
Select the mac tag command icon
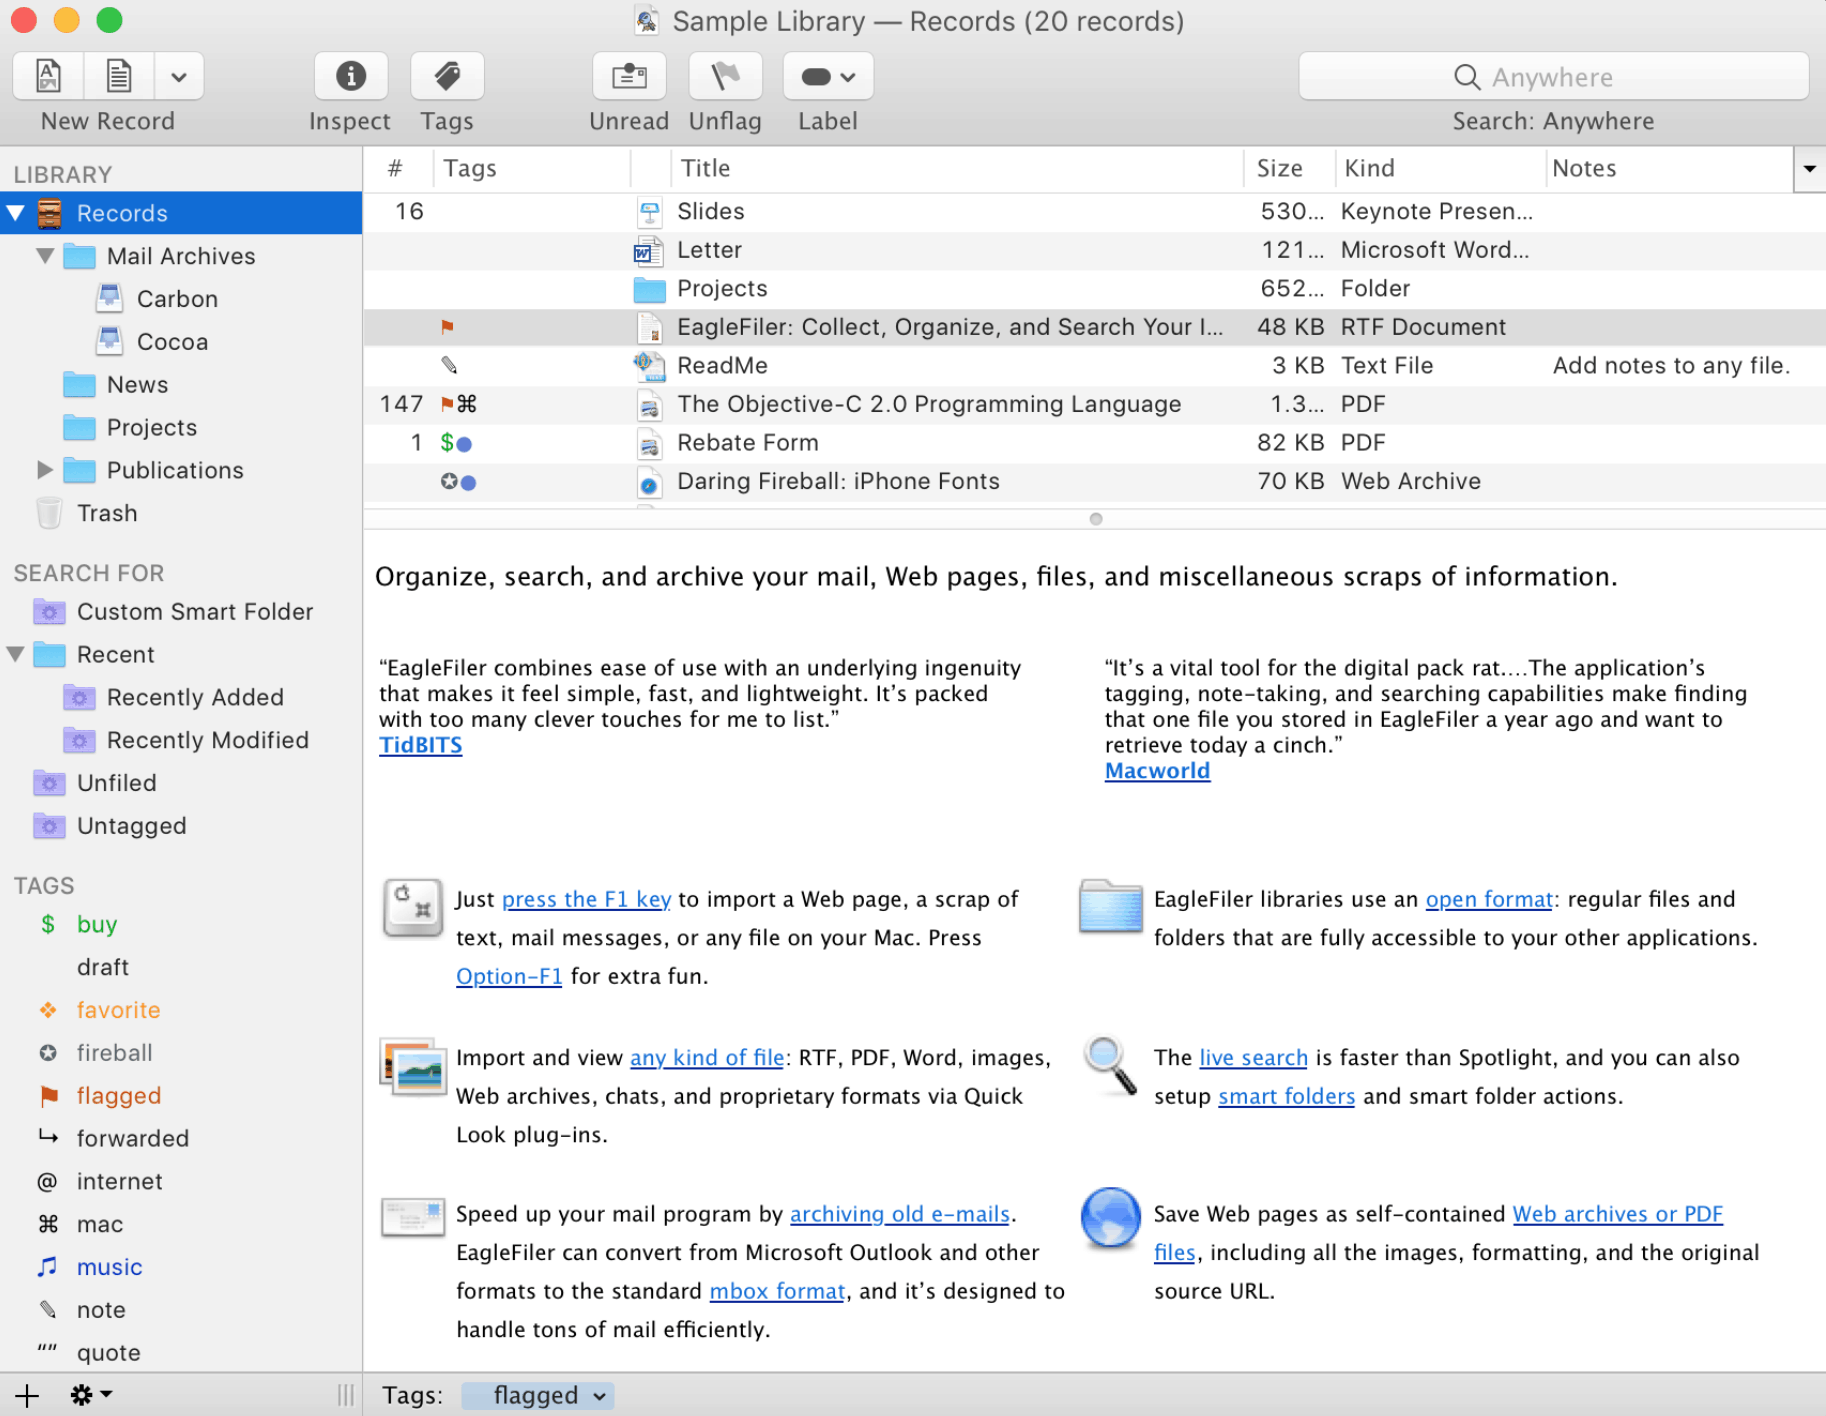[x=48, y=1224]
